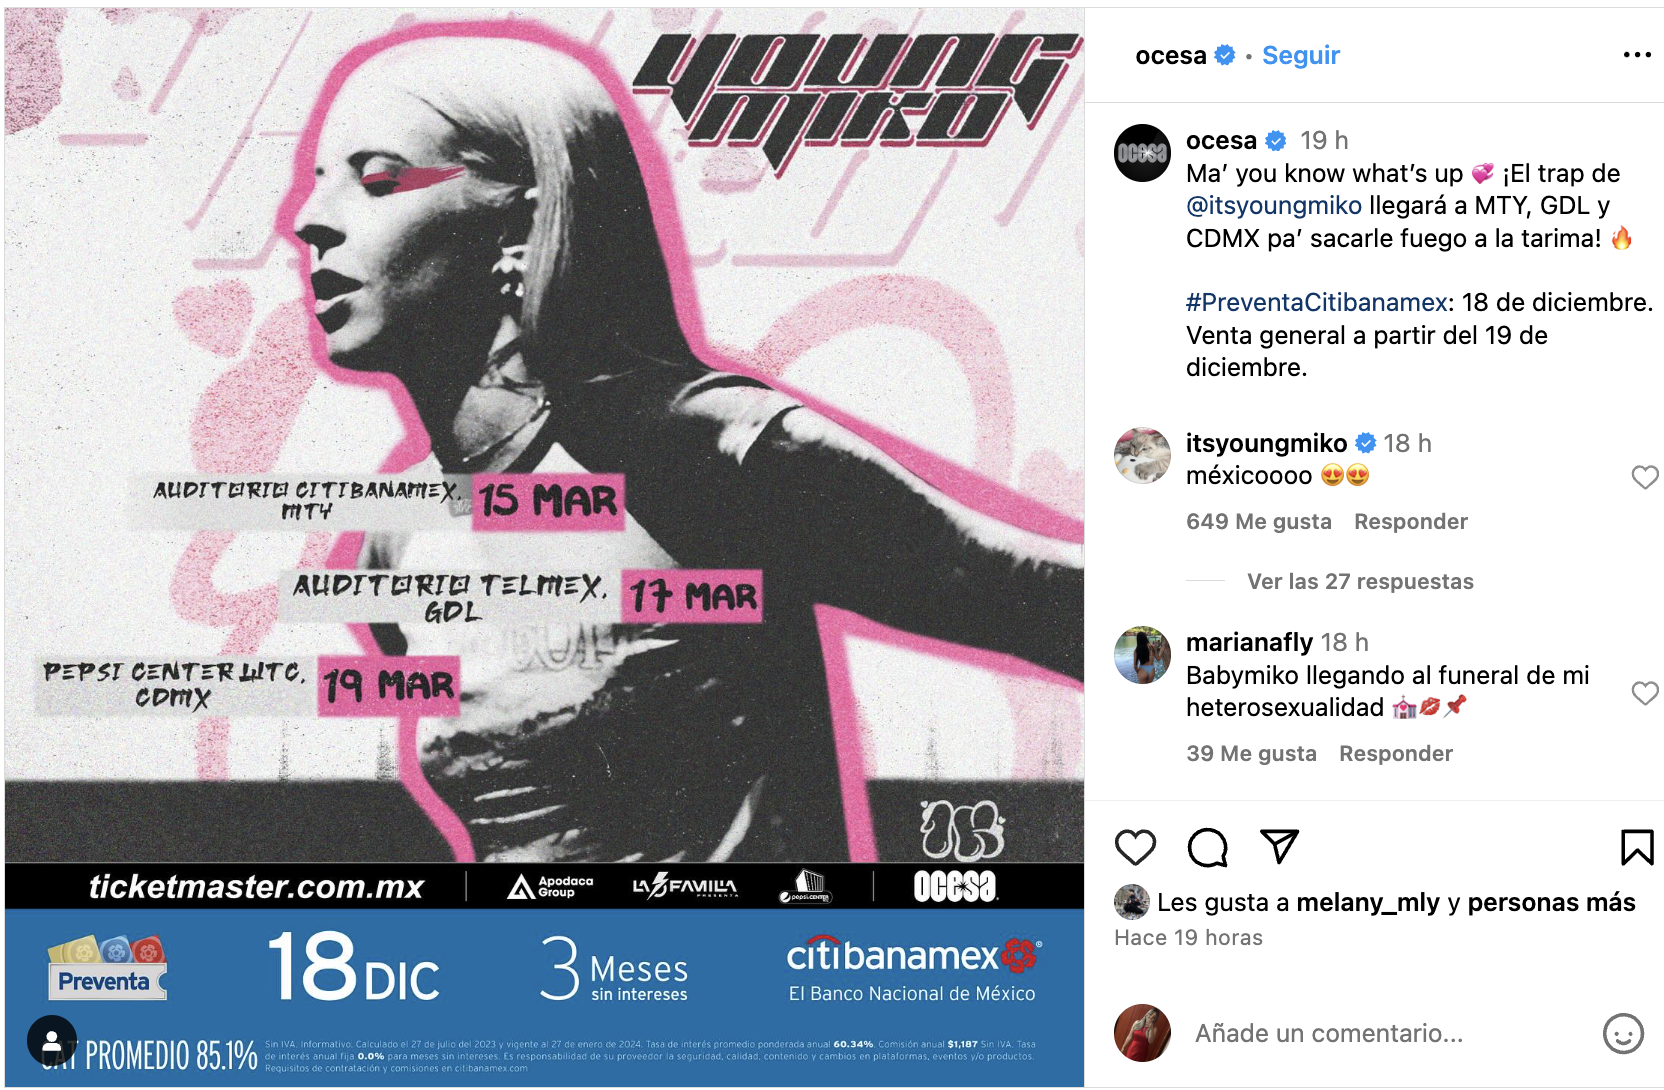Open the @itsyoungmiko mention link

[1274, 205]
